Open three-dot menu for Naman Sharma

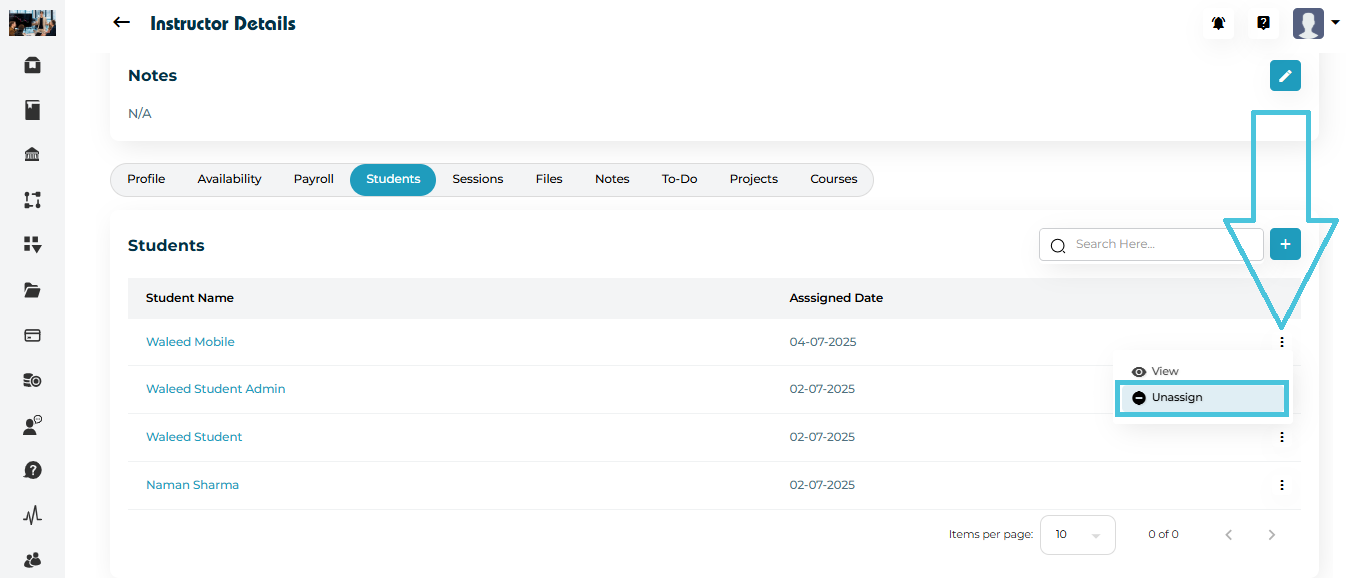[1281, 485]
